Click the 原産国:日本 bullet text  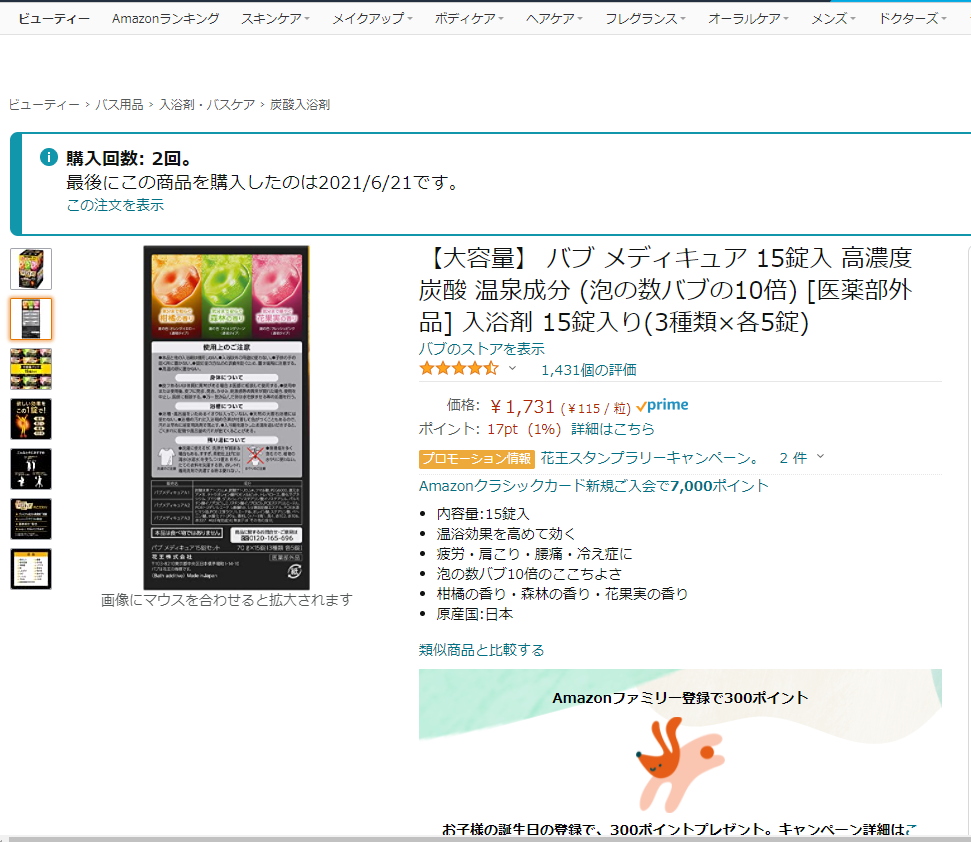click(x=475, y=614)
